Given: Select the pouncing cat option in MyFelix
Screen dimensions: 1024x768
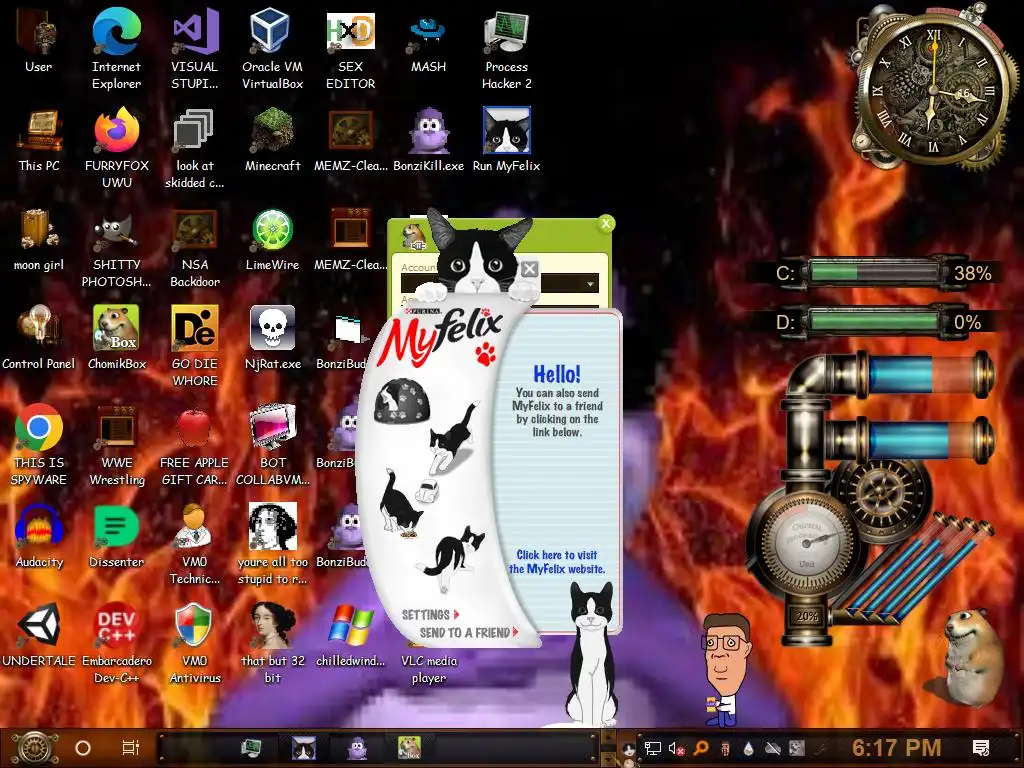Looking at the screenshot, I should pyautogui.click(x=453, y=436).
